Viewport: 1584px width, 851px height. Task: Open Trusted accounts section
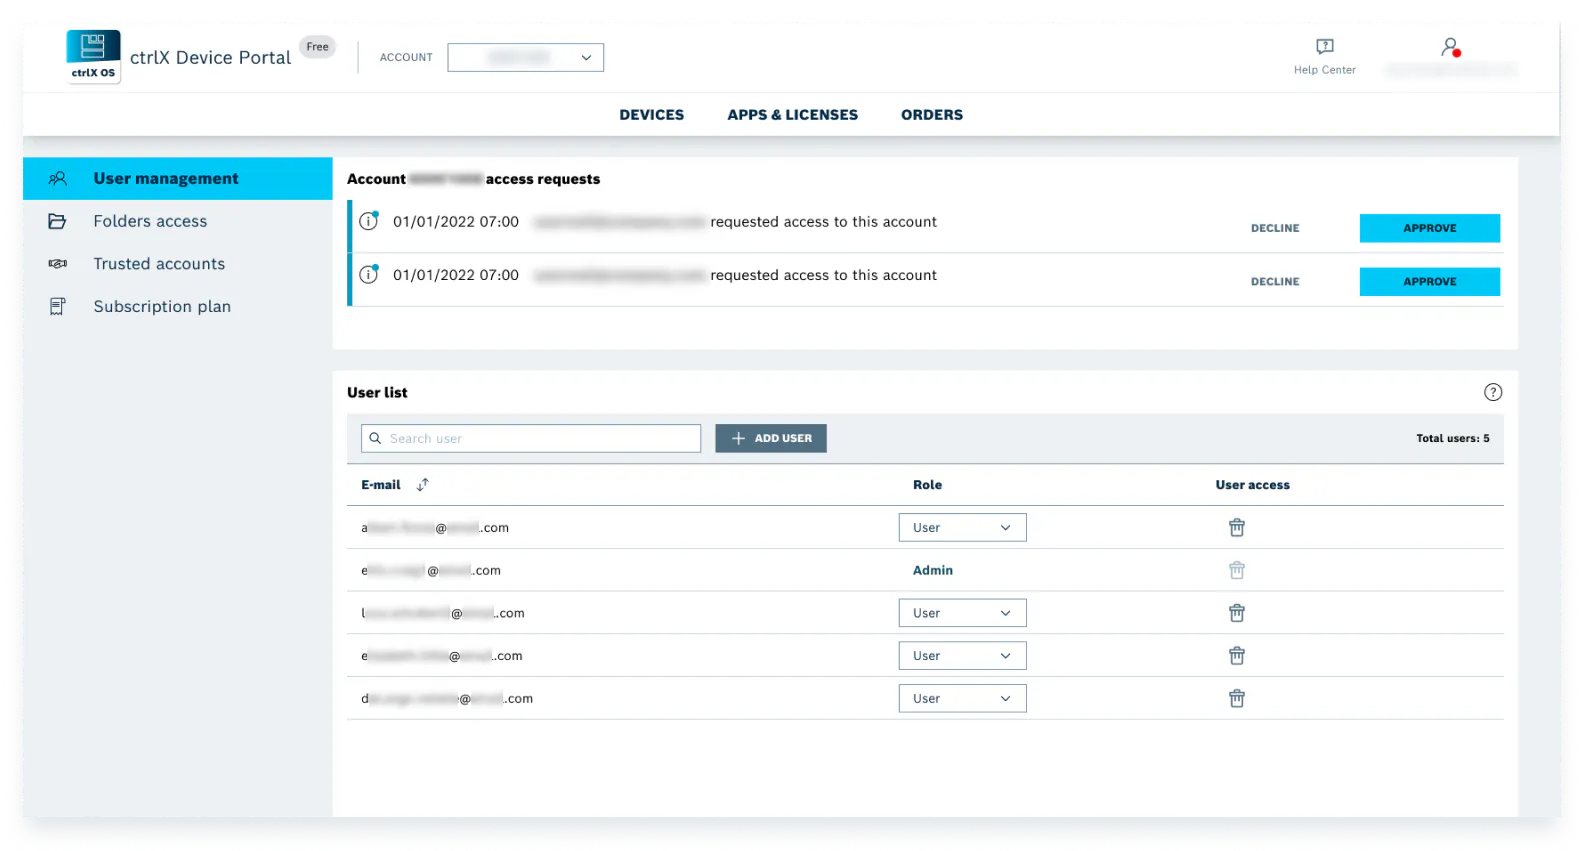pyautogui.click(x=178, y=264)
